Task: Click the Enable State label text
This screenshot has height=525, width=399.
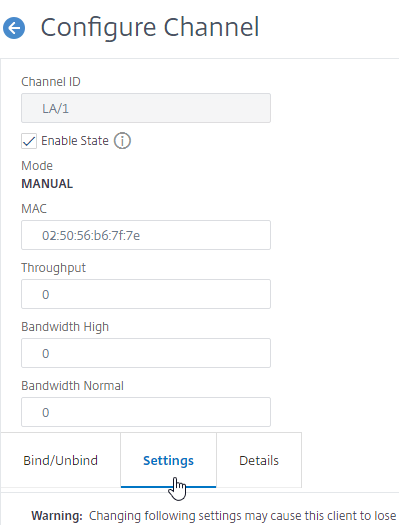Action: pos(75,141)
